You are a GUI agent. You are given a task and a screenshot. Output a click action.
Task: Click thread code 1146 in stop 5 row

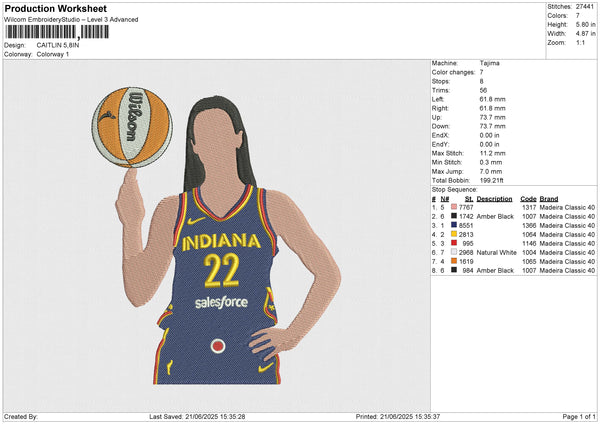pyautogui.click(x=529, y=243)
